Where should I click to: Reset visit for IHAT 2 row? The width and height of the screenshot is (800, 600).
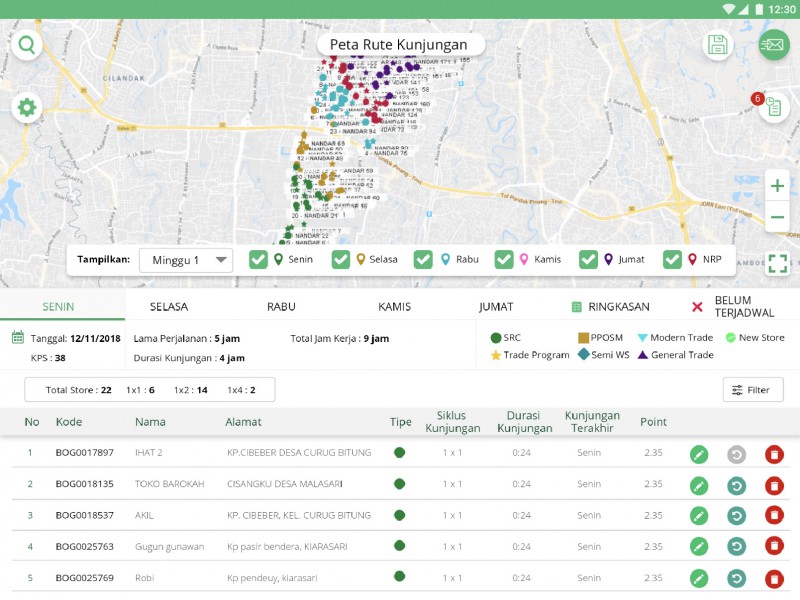coord(736,454)
